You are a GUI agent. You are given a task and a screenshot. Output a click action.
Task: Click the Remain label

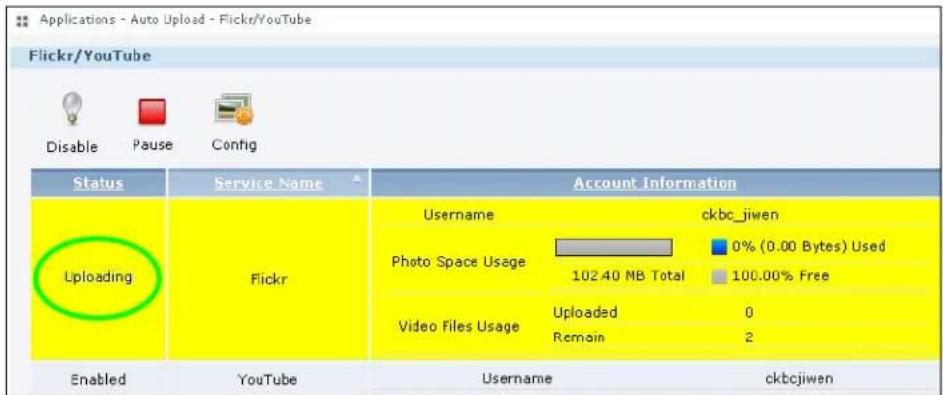click(579, 338)
